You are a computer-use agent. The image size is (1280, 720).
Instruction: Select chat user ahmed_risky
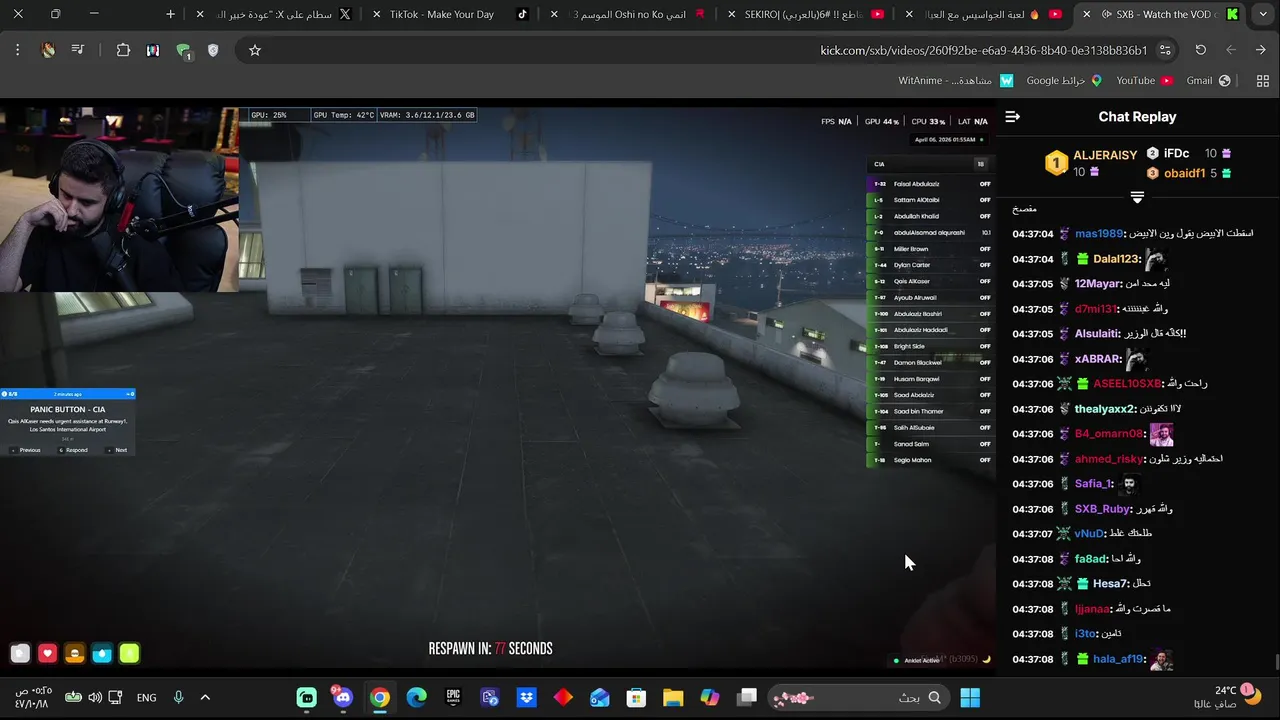(1109, 459)
